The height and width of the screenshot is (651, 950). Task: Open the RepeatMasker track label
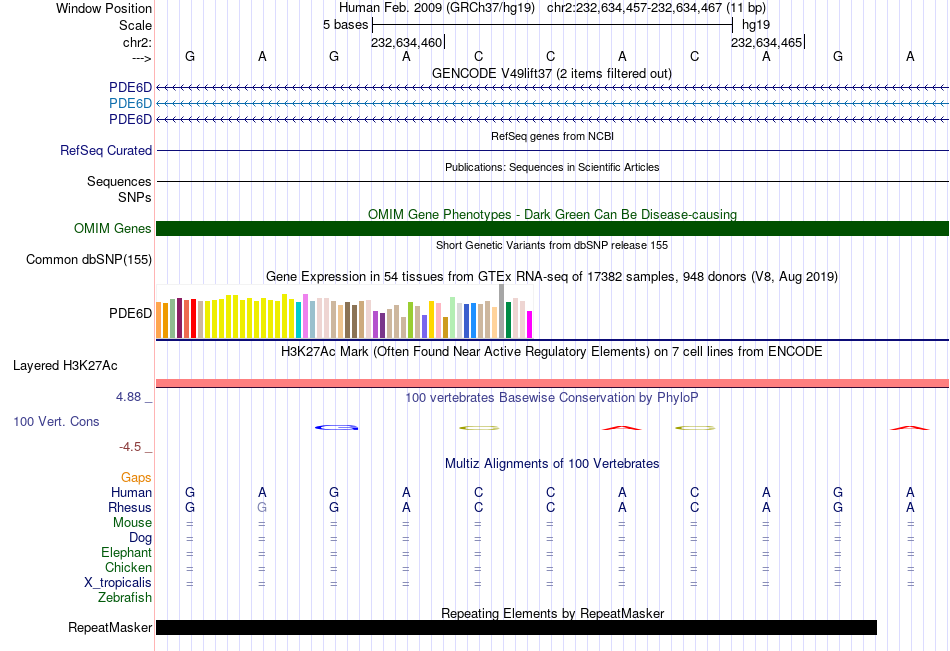click(x=110, y=627)
